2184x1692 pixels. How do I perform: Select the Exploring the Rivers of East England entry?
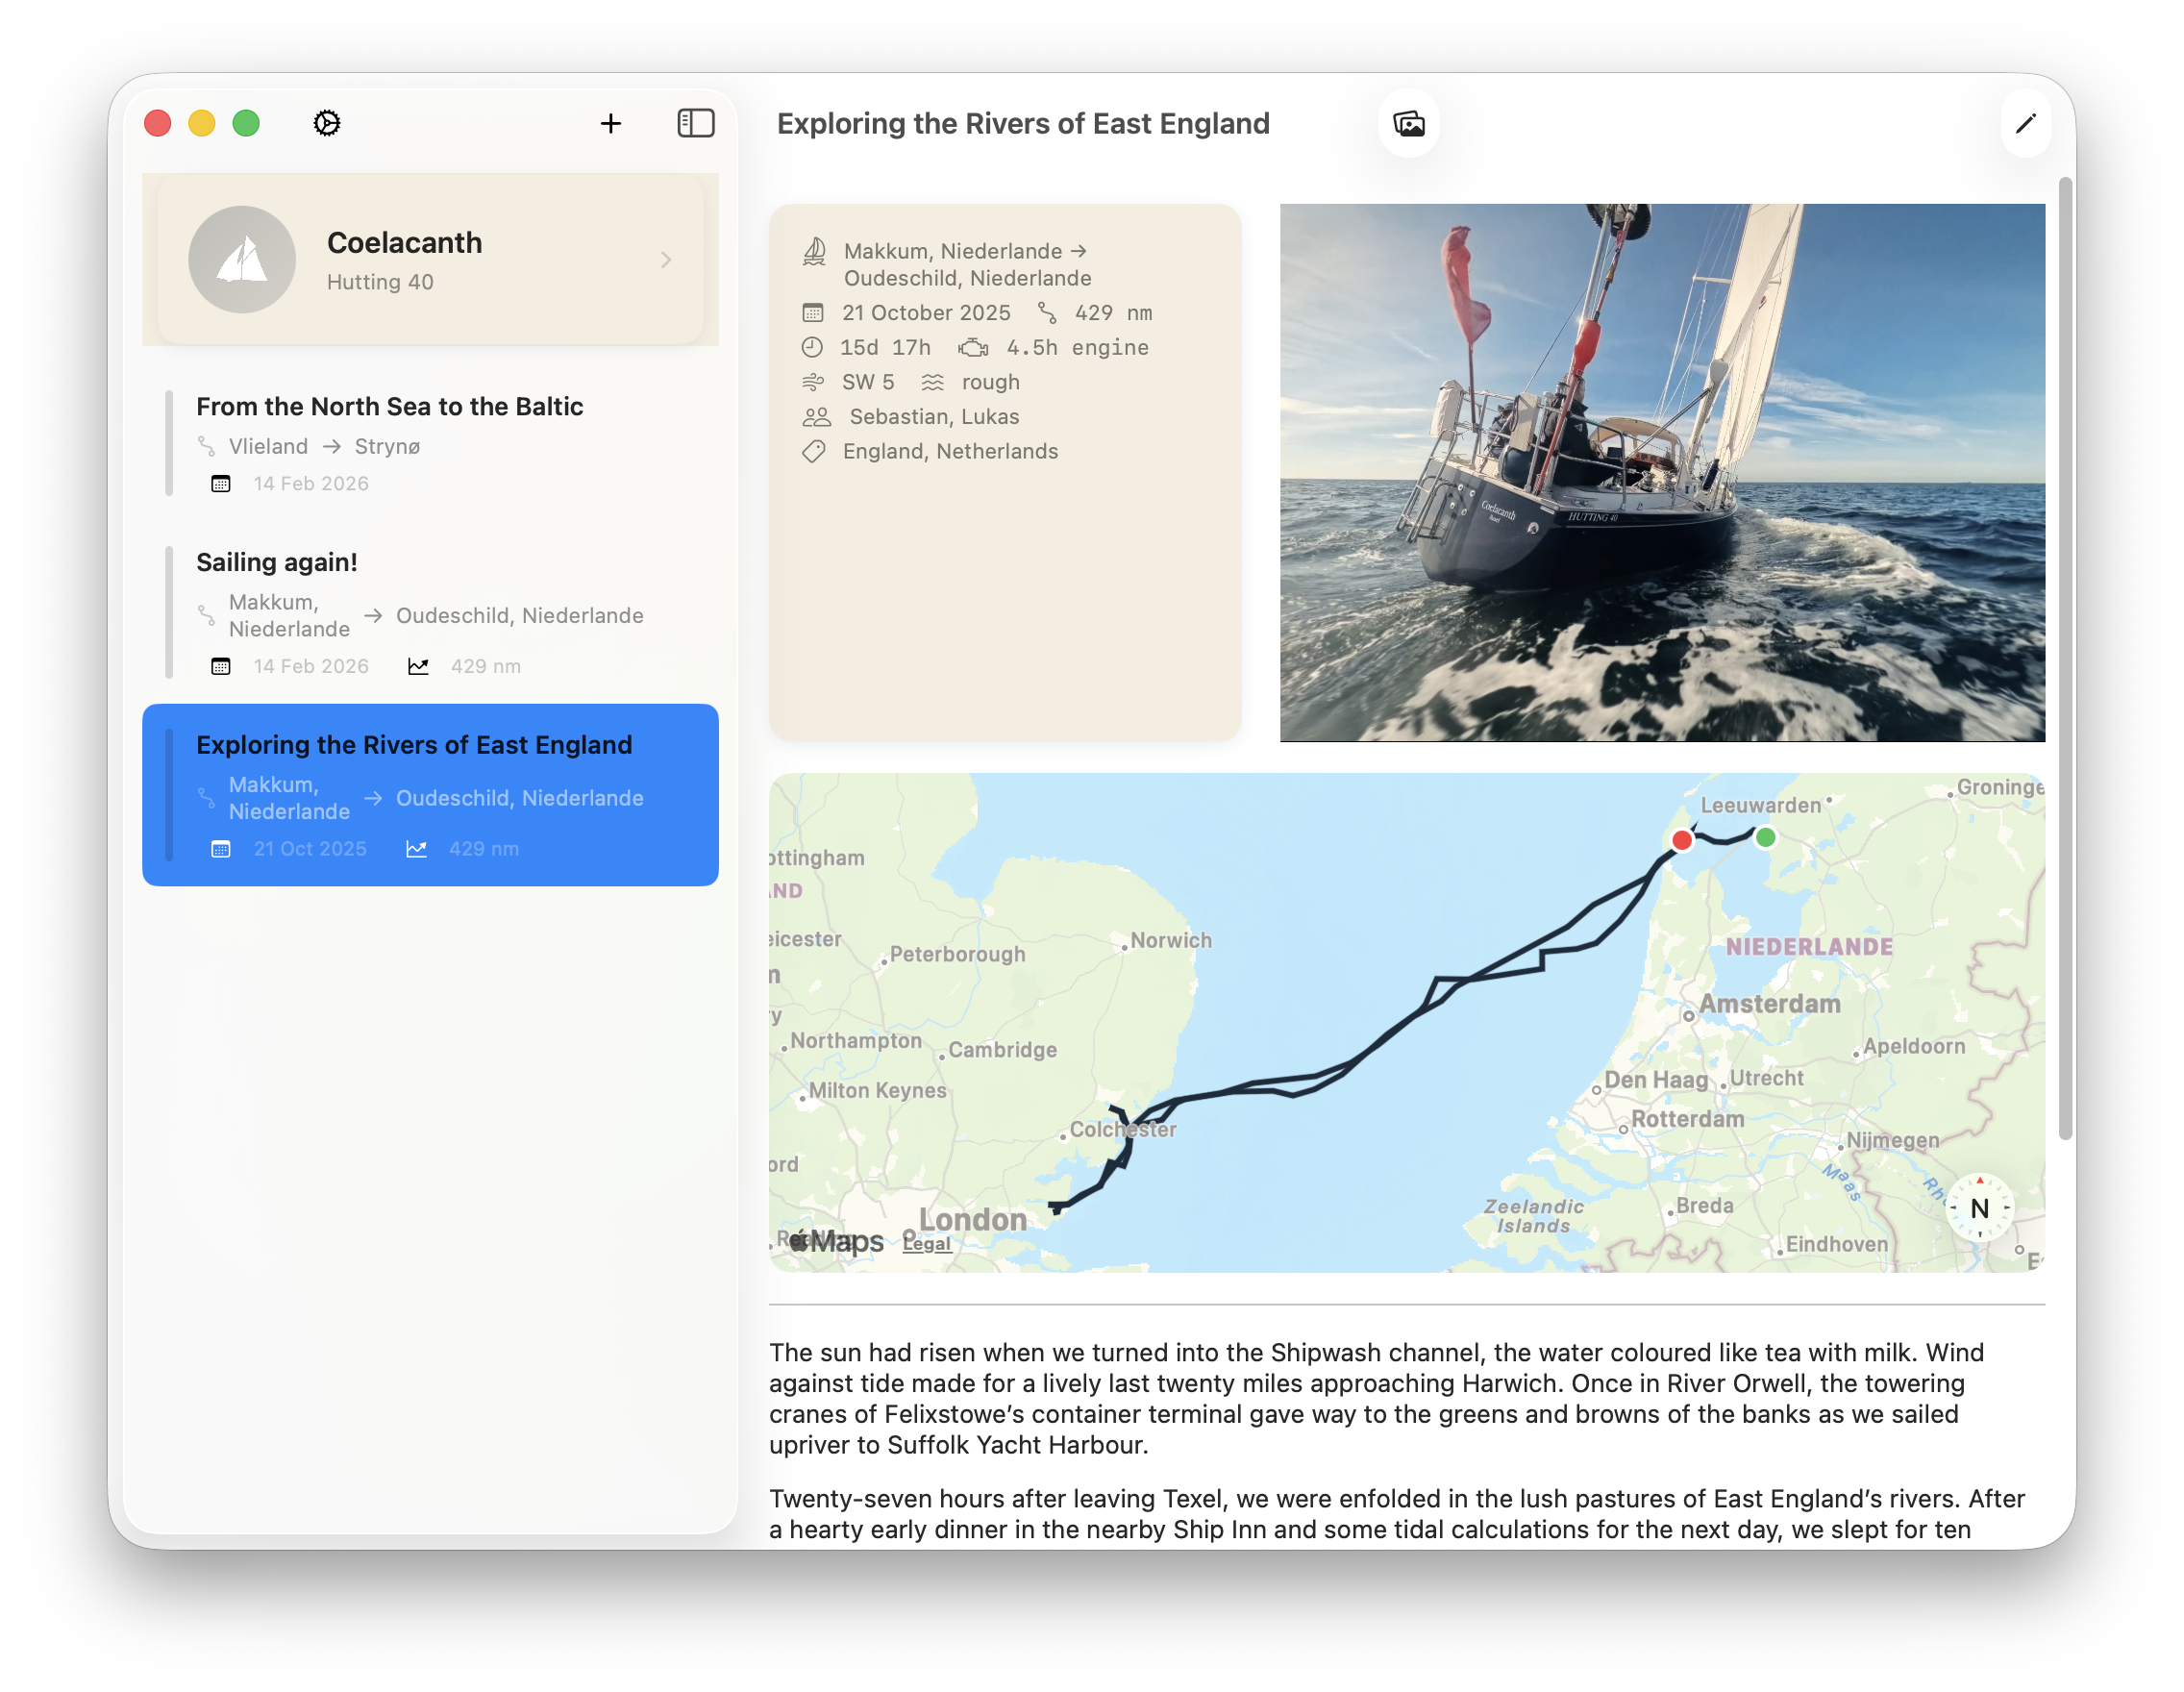click(414, 744)
